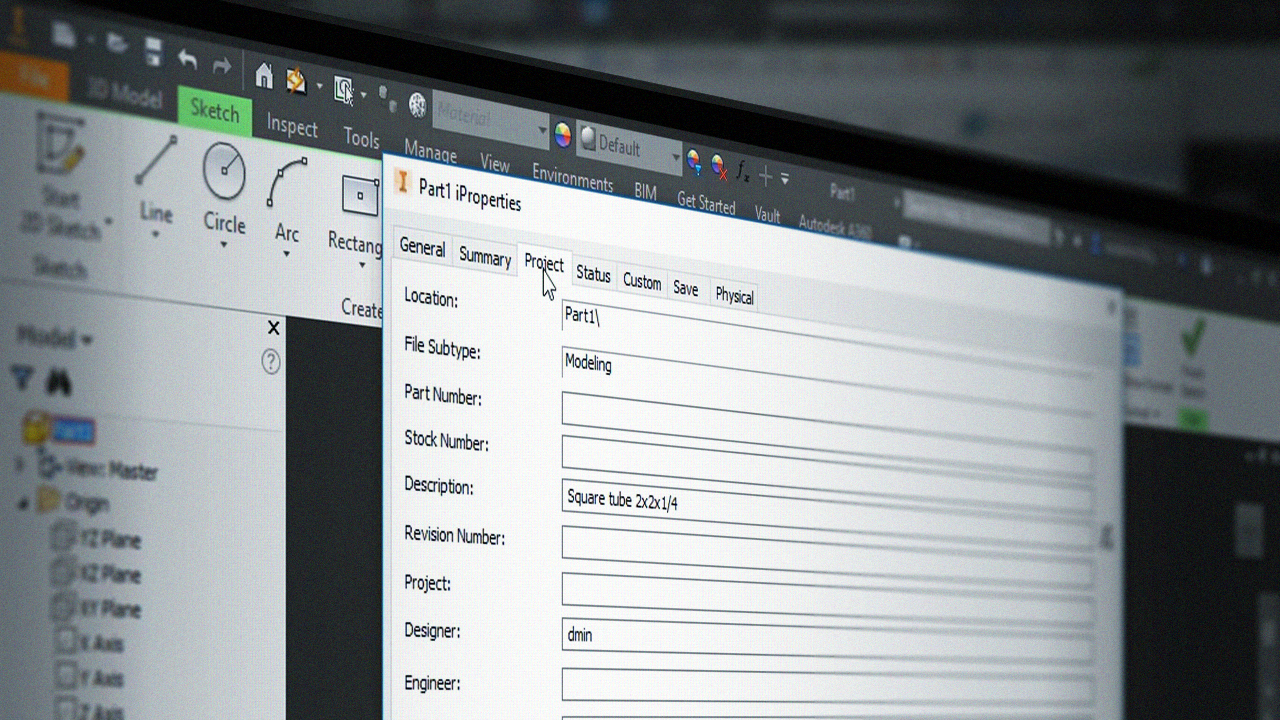The width and height of the screenshot is (1280, 720).
Task: Switch to the Get Started ribbon tab
Action: coord(706,202)
